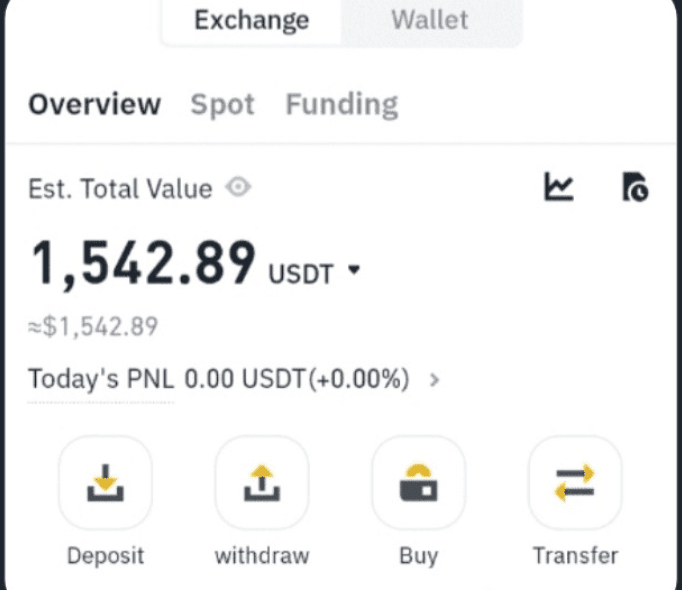This screenshot has width=682, height=590.
Task: Switch to the Wallet toggle segment
Action: [x=430, y=20]
